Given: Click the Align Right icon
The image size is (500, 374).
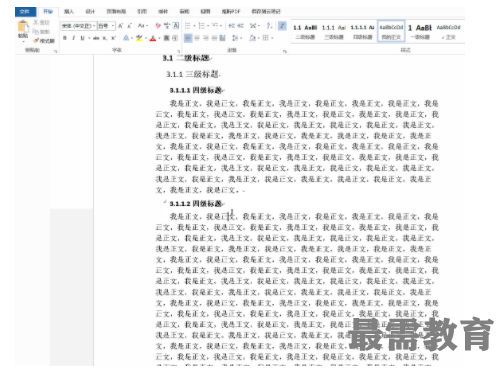Looking at the screenshot, I should tap(206, 38).
